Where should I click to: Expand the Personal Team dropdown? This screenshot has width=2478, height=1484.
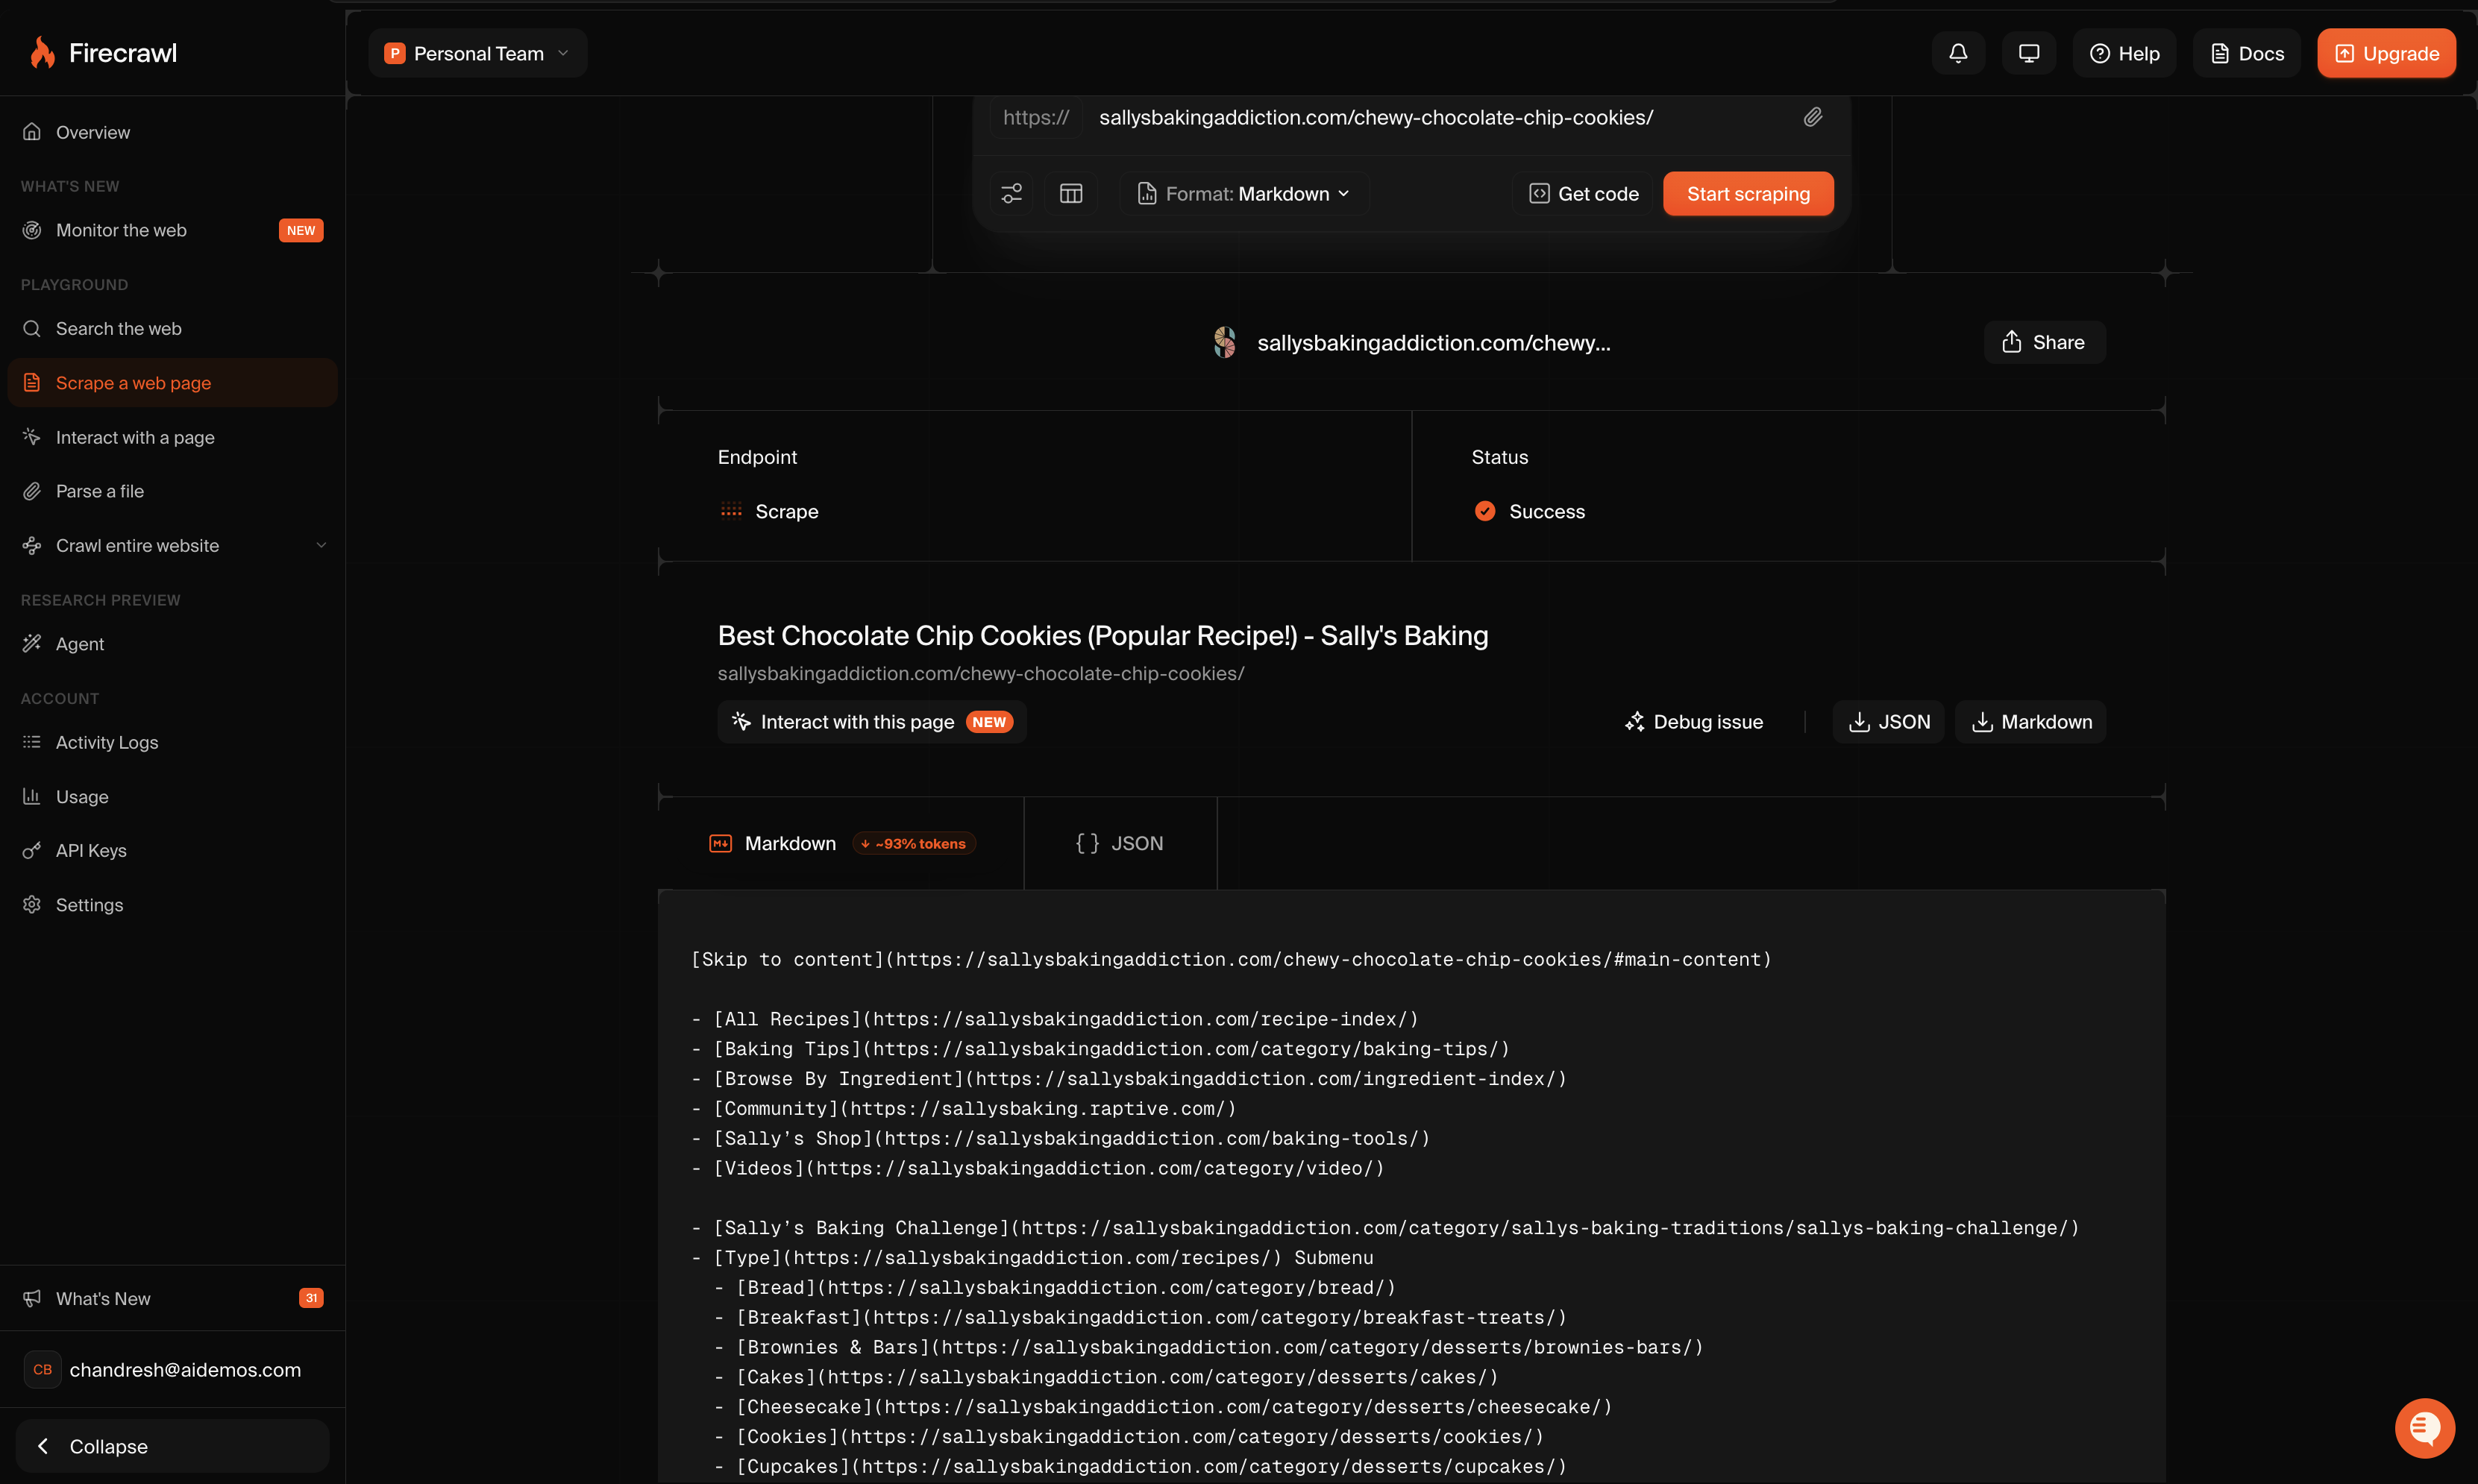477,53
